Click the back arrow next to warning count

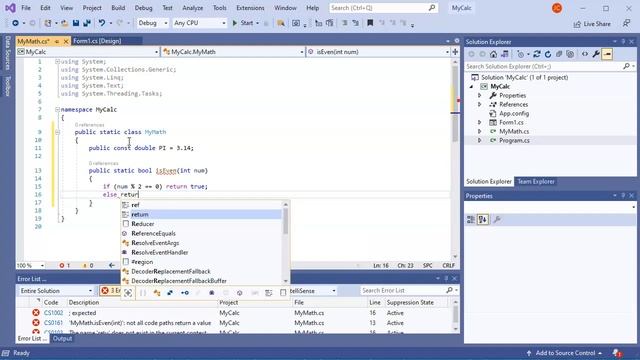pyautogui.click(x=111, y=265)
